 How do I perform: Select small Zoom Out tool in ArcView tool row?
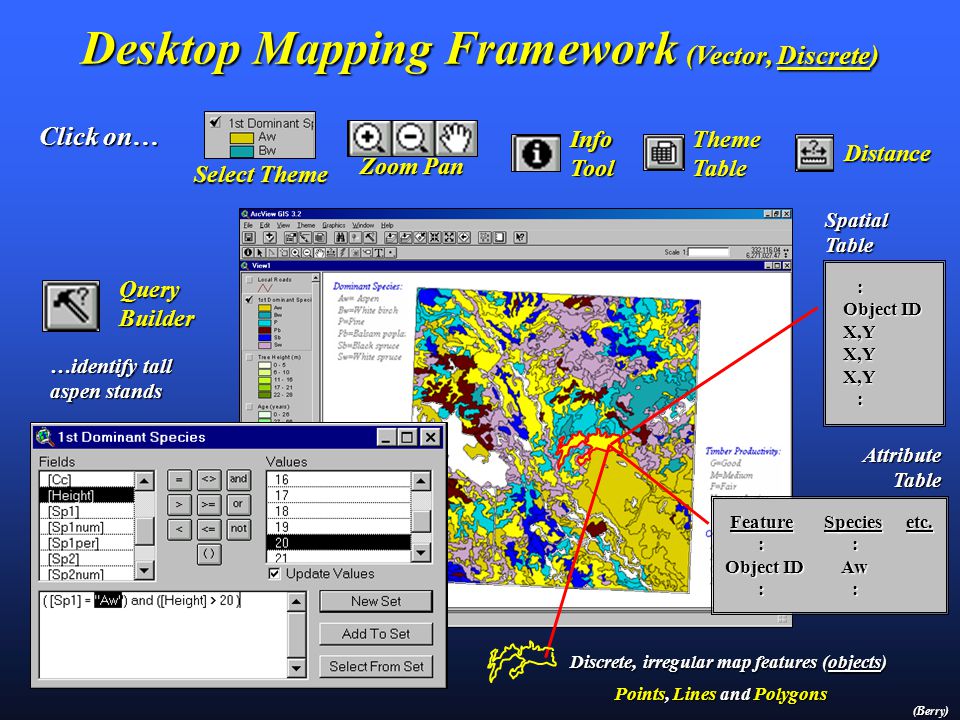point(307,253)
